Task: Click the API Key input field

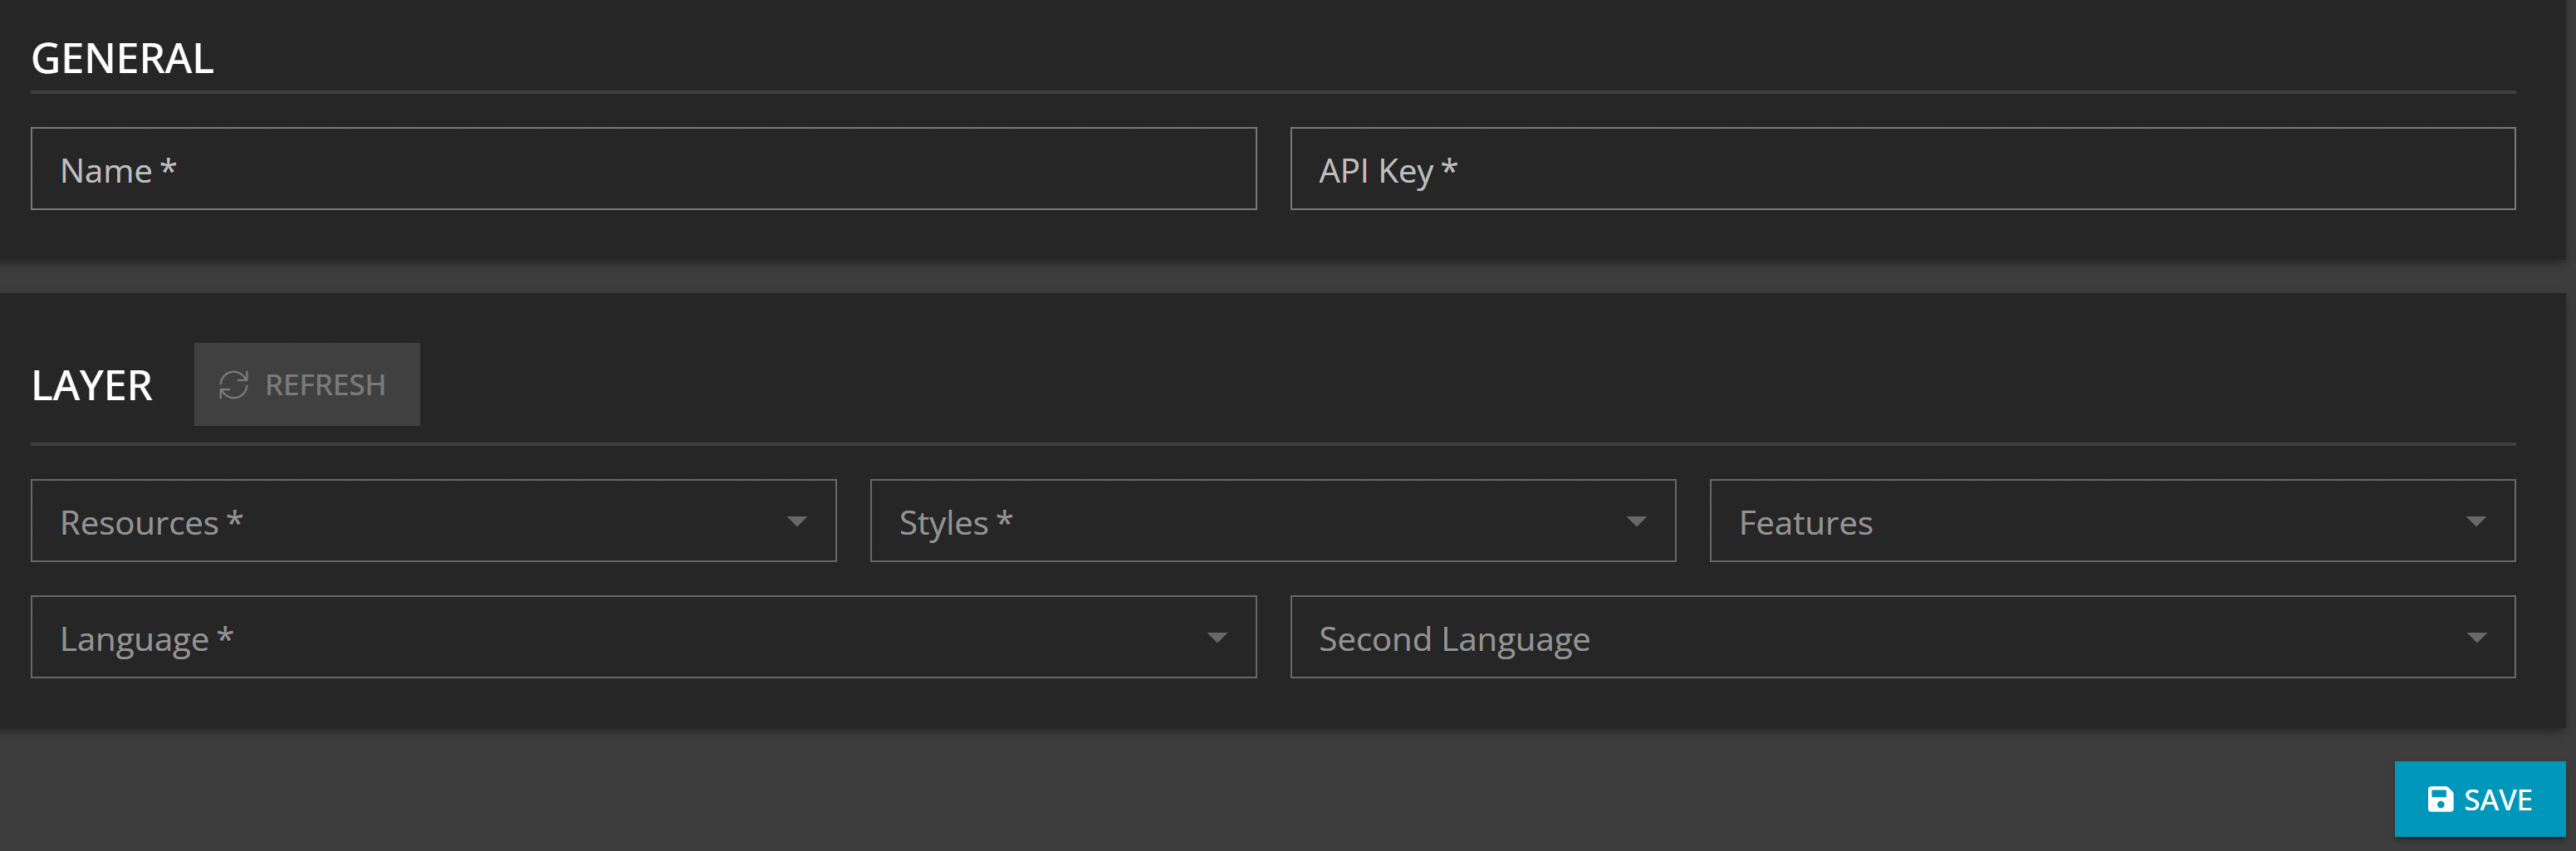Action: click(1902, 169)
